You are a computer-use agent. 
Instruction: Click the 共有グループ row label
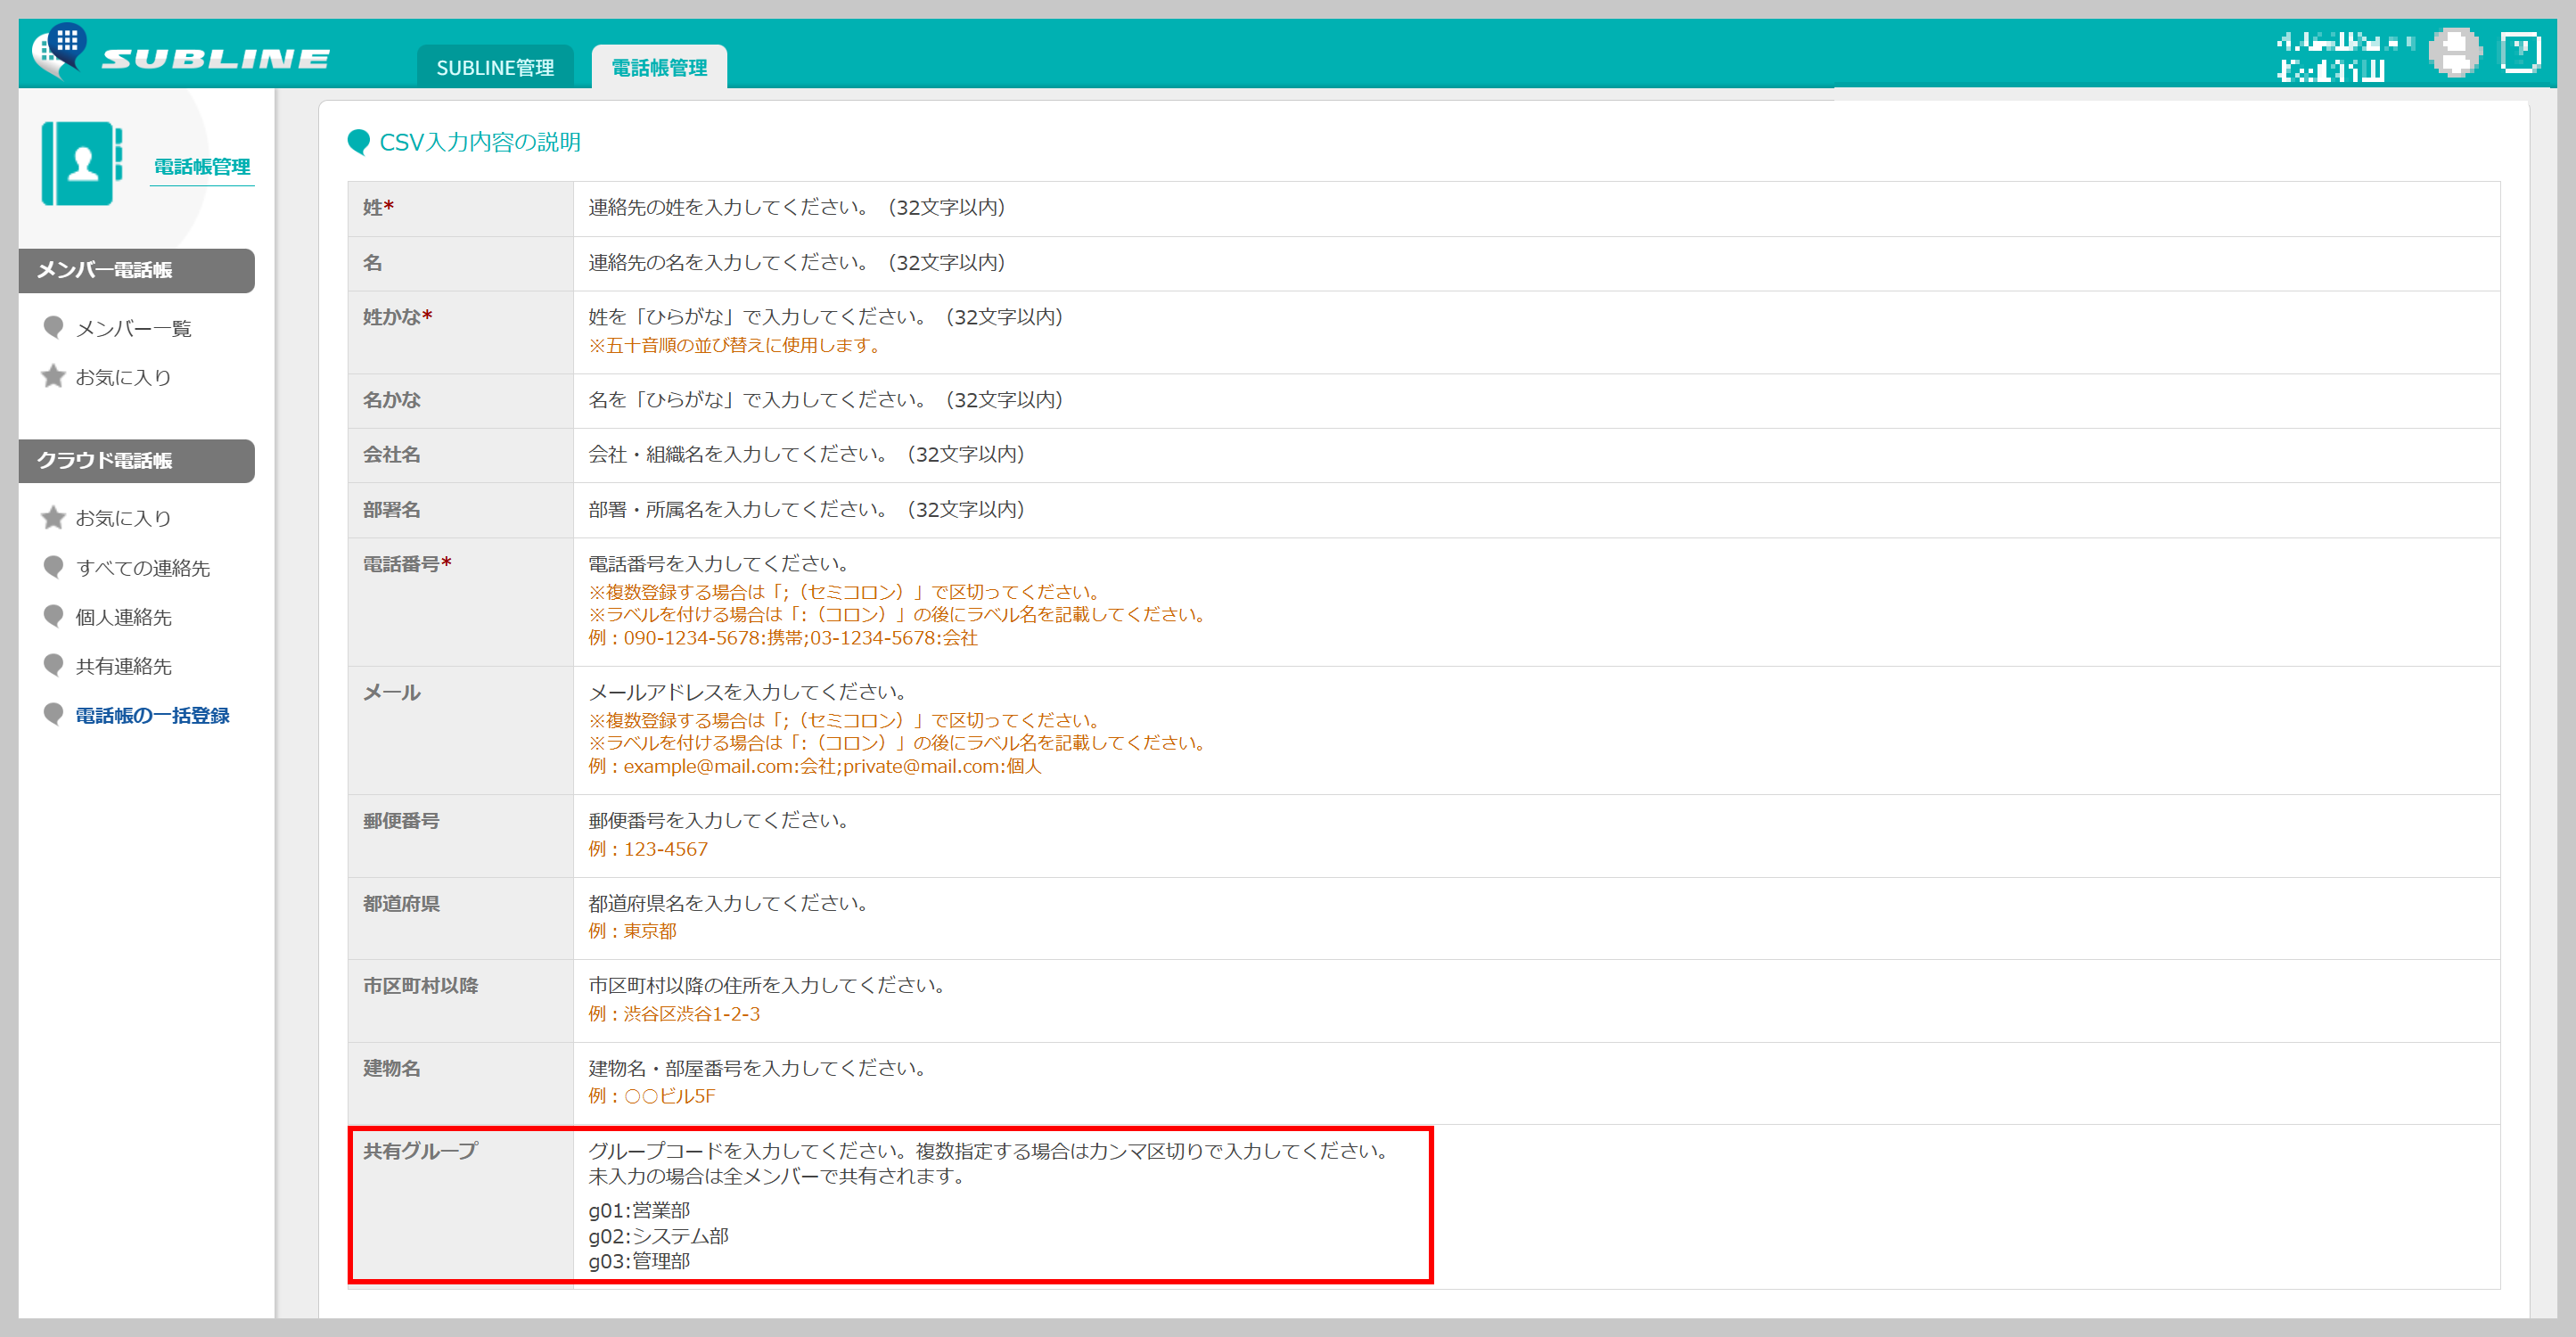click(x=420, y=1151)
